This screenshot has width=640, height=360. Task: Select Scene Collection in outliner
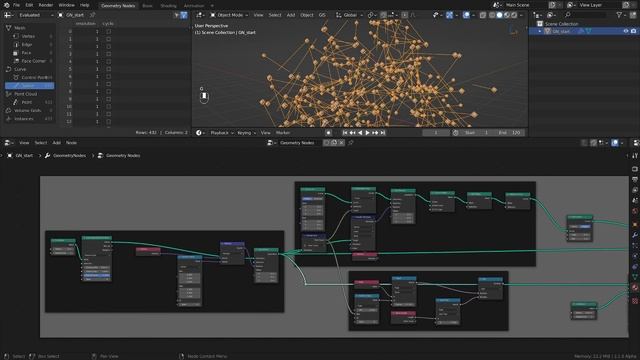coord(561,24)
